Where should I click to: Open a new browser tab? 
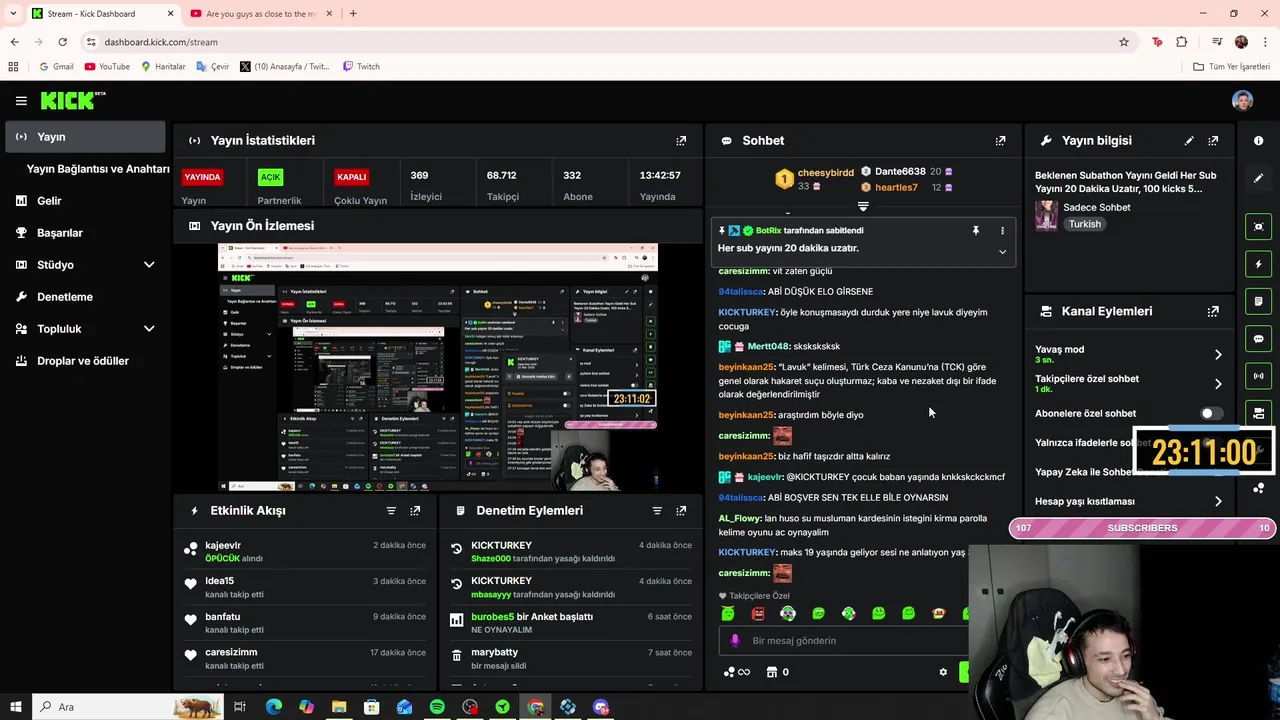pyautogui.click(x=353, y=14)
